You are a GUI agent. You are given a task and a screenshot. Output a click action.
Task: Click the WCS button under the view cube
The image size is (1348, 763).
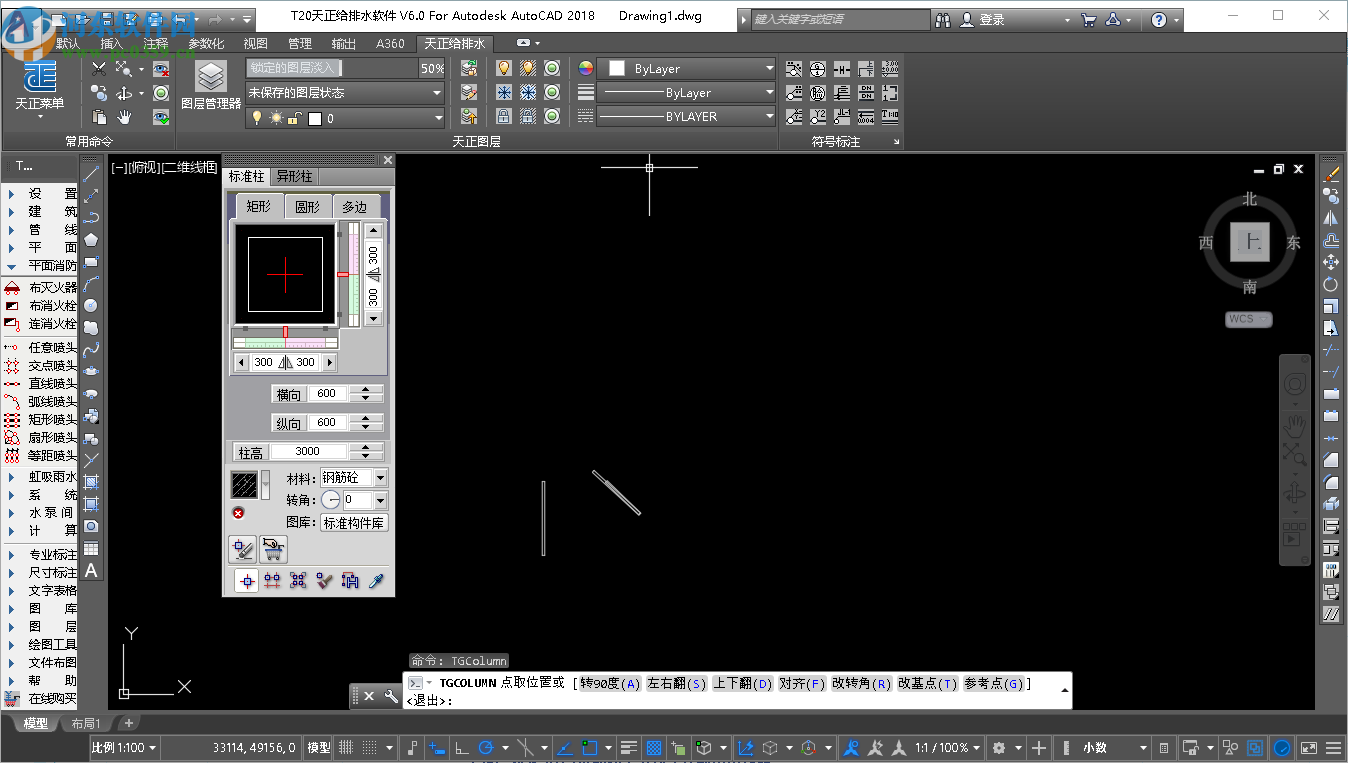(1249, 319)
